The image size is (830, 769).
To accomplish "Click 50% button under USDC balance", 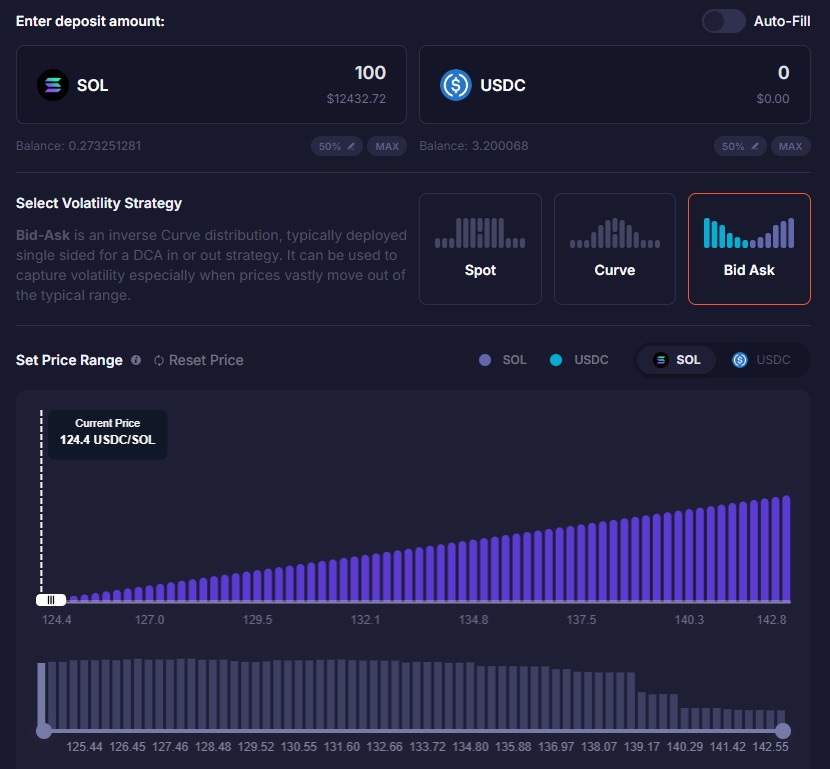I will point(740,146).
